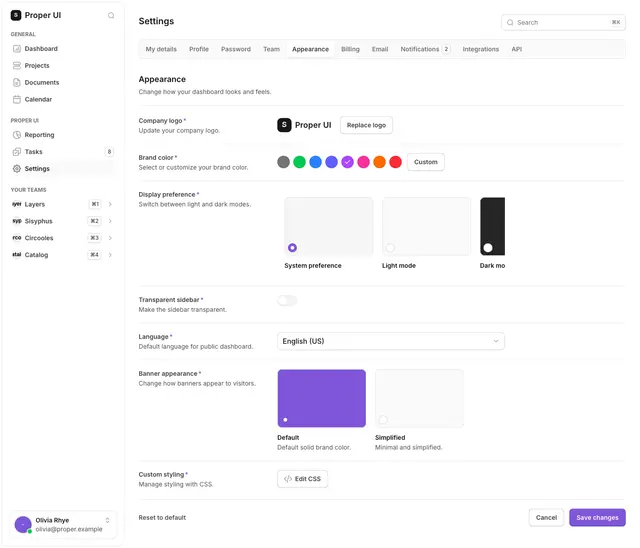The image size is (640, 548).
Task: Choose the gray brand color swatch
Action: tap(283, 162)
